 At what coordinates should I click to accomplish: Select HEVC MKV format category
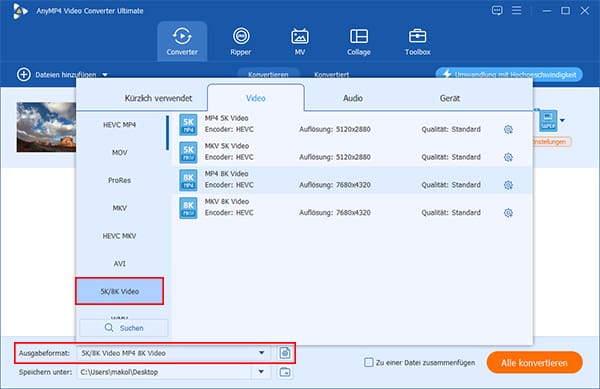click(119, 236)
